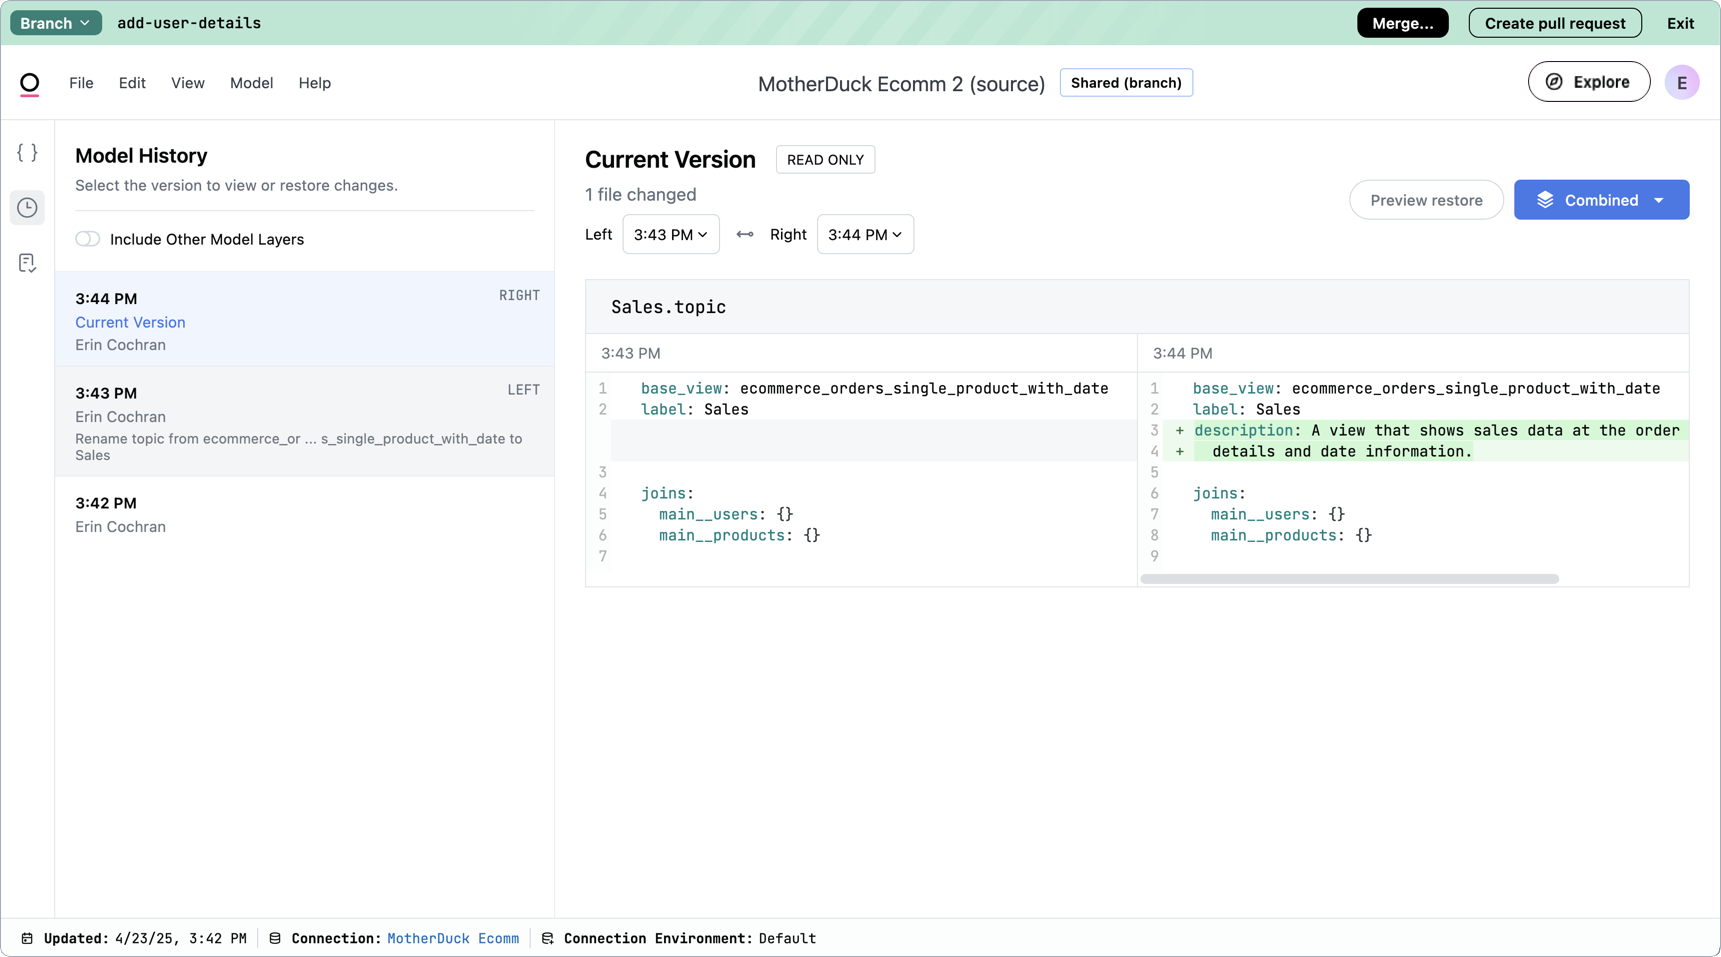Click the compass icon in Explore button

(x=1554, y=82)
